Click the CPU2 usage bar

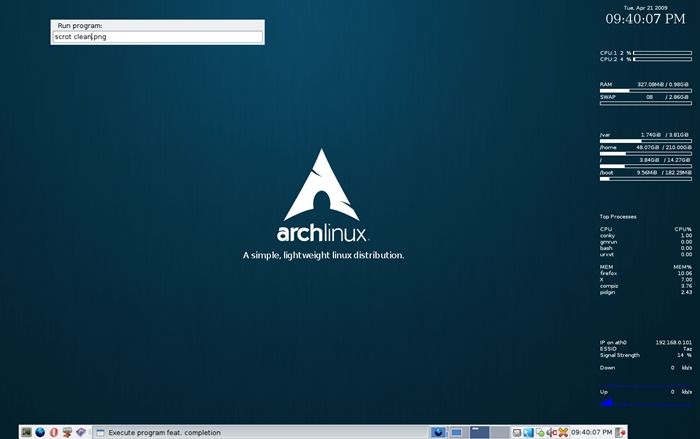tap(662, 59)
